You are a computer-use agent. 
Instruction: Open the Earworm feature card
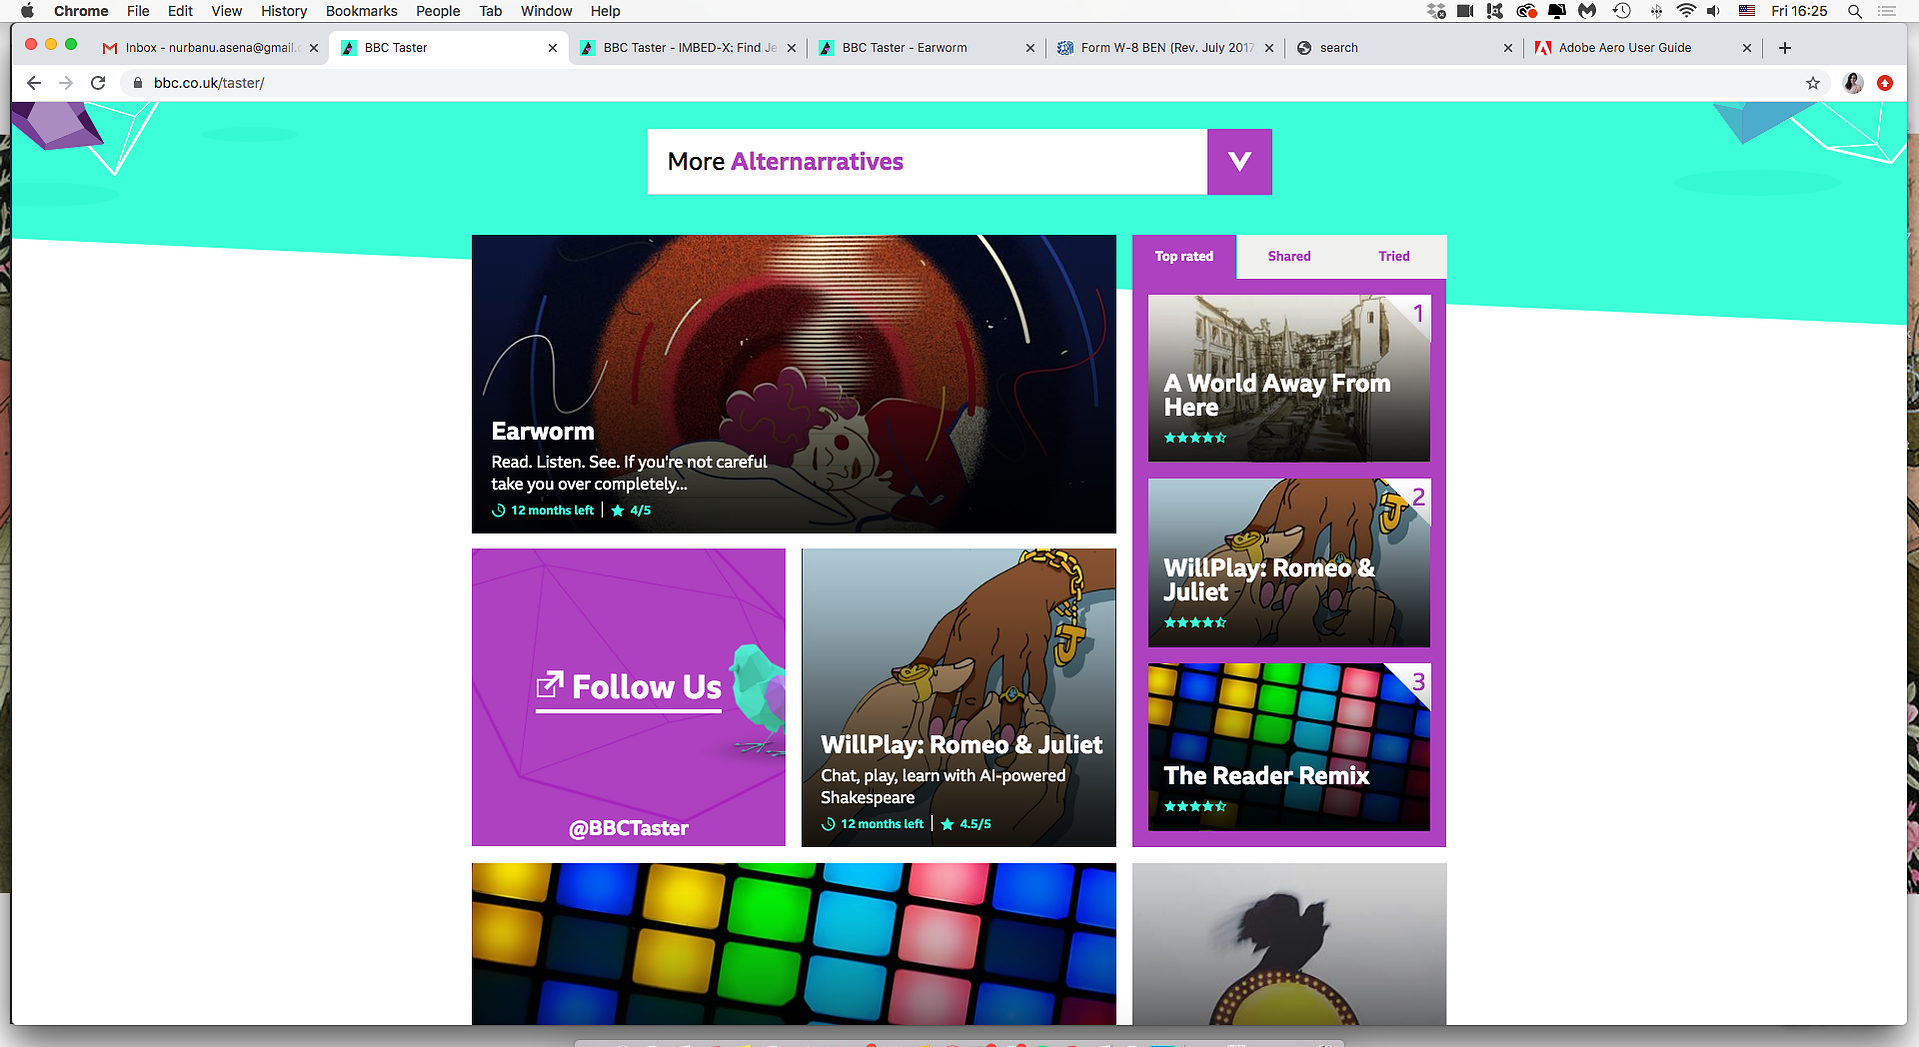[794, 384]
